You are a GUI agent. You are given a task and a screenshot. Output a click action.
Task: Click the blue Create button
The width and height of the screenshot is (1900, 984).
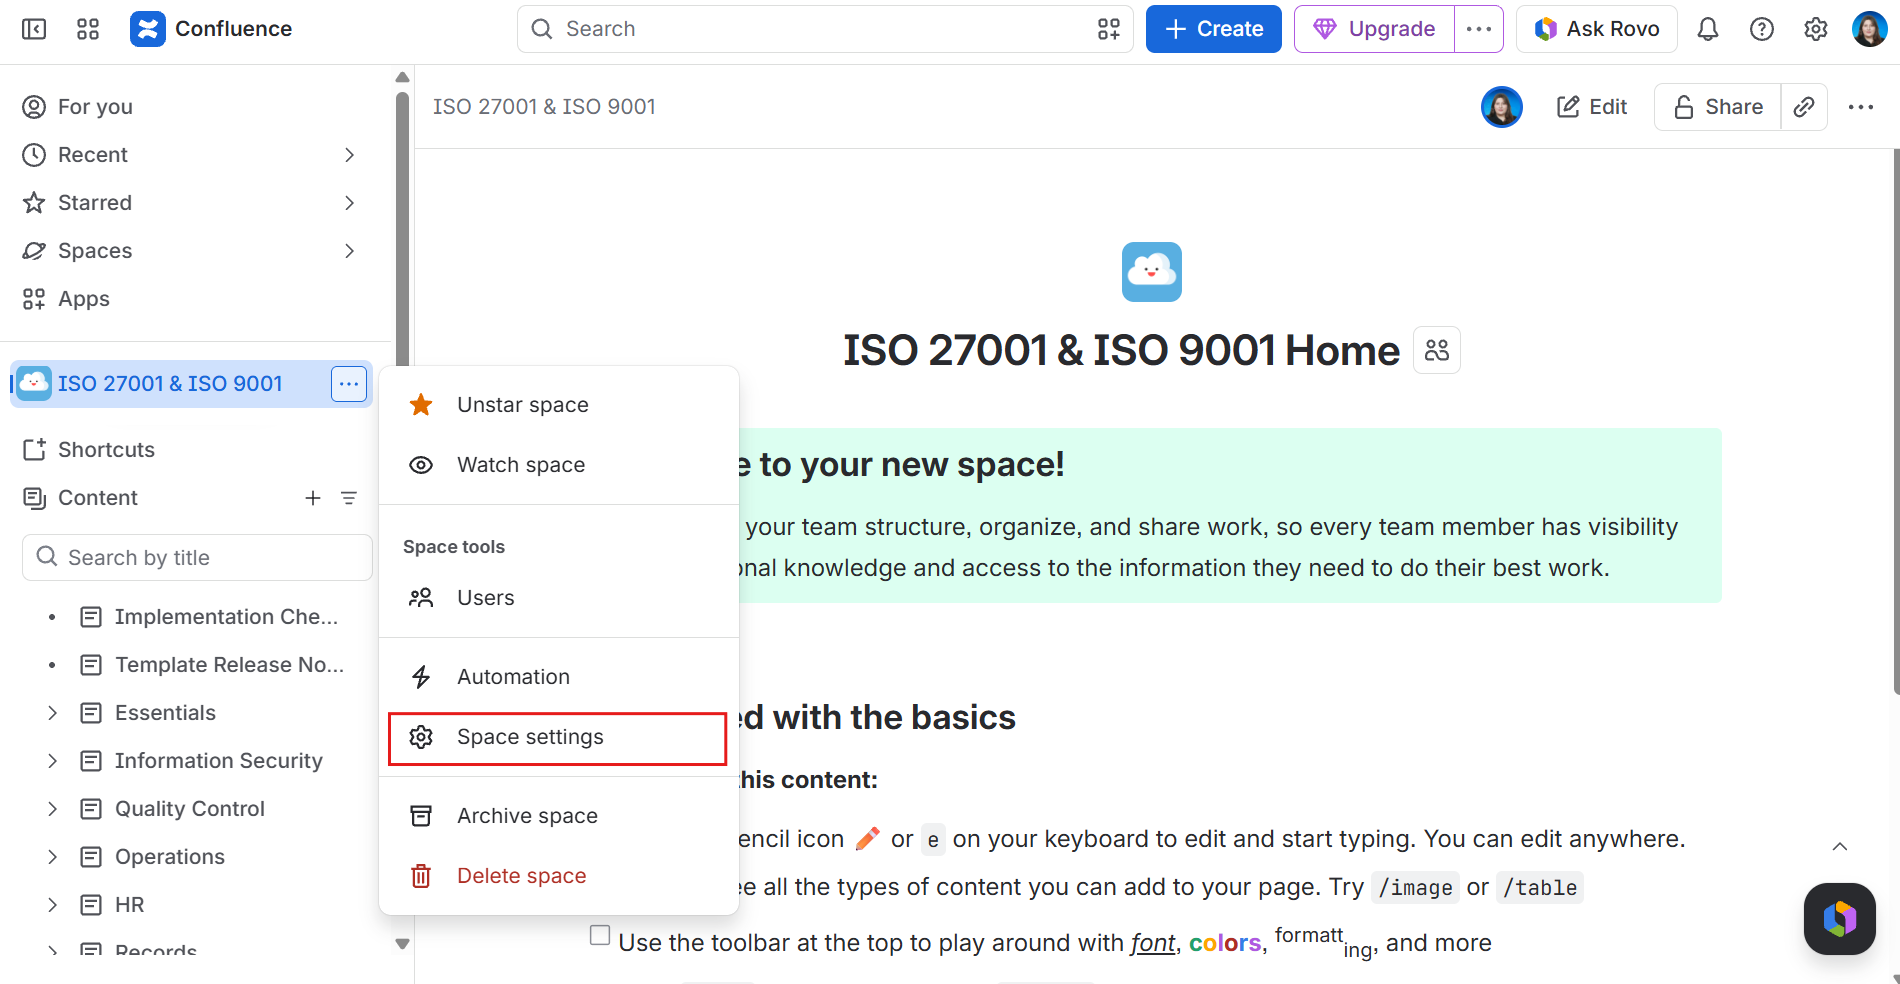coord(1213,29)
